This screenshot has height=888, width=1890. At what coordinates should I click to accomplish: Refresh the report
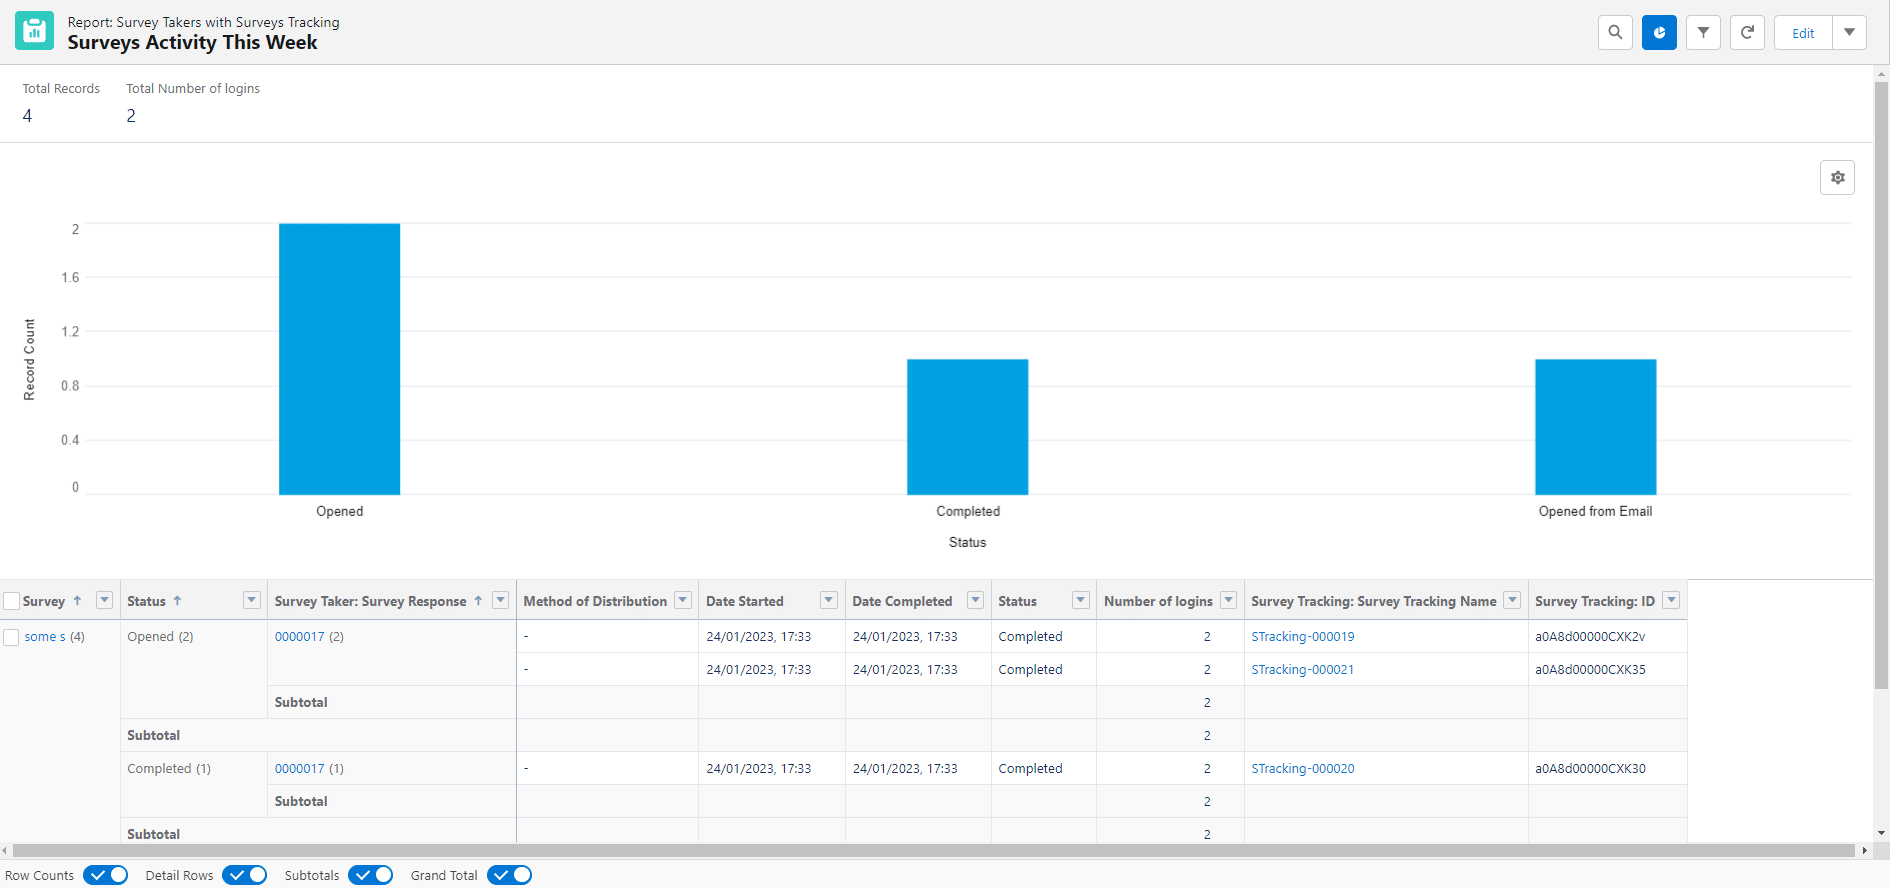1747,33
